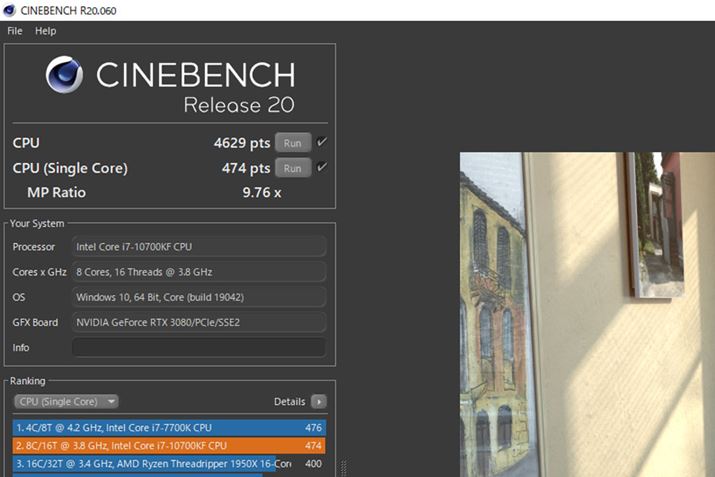Screen dimensions: 715x477
Task: Toggle the CPU (Single Core) test checkbox
Action: (x=321, y=167)
